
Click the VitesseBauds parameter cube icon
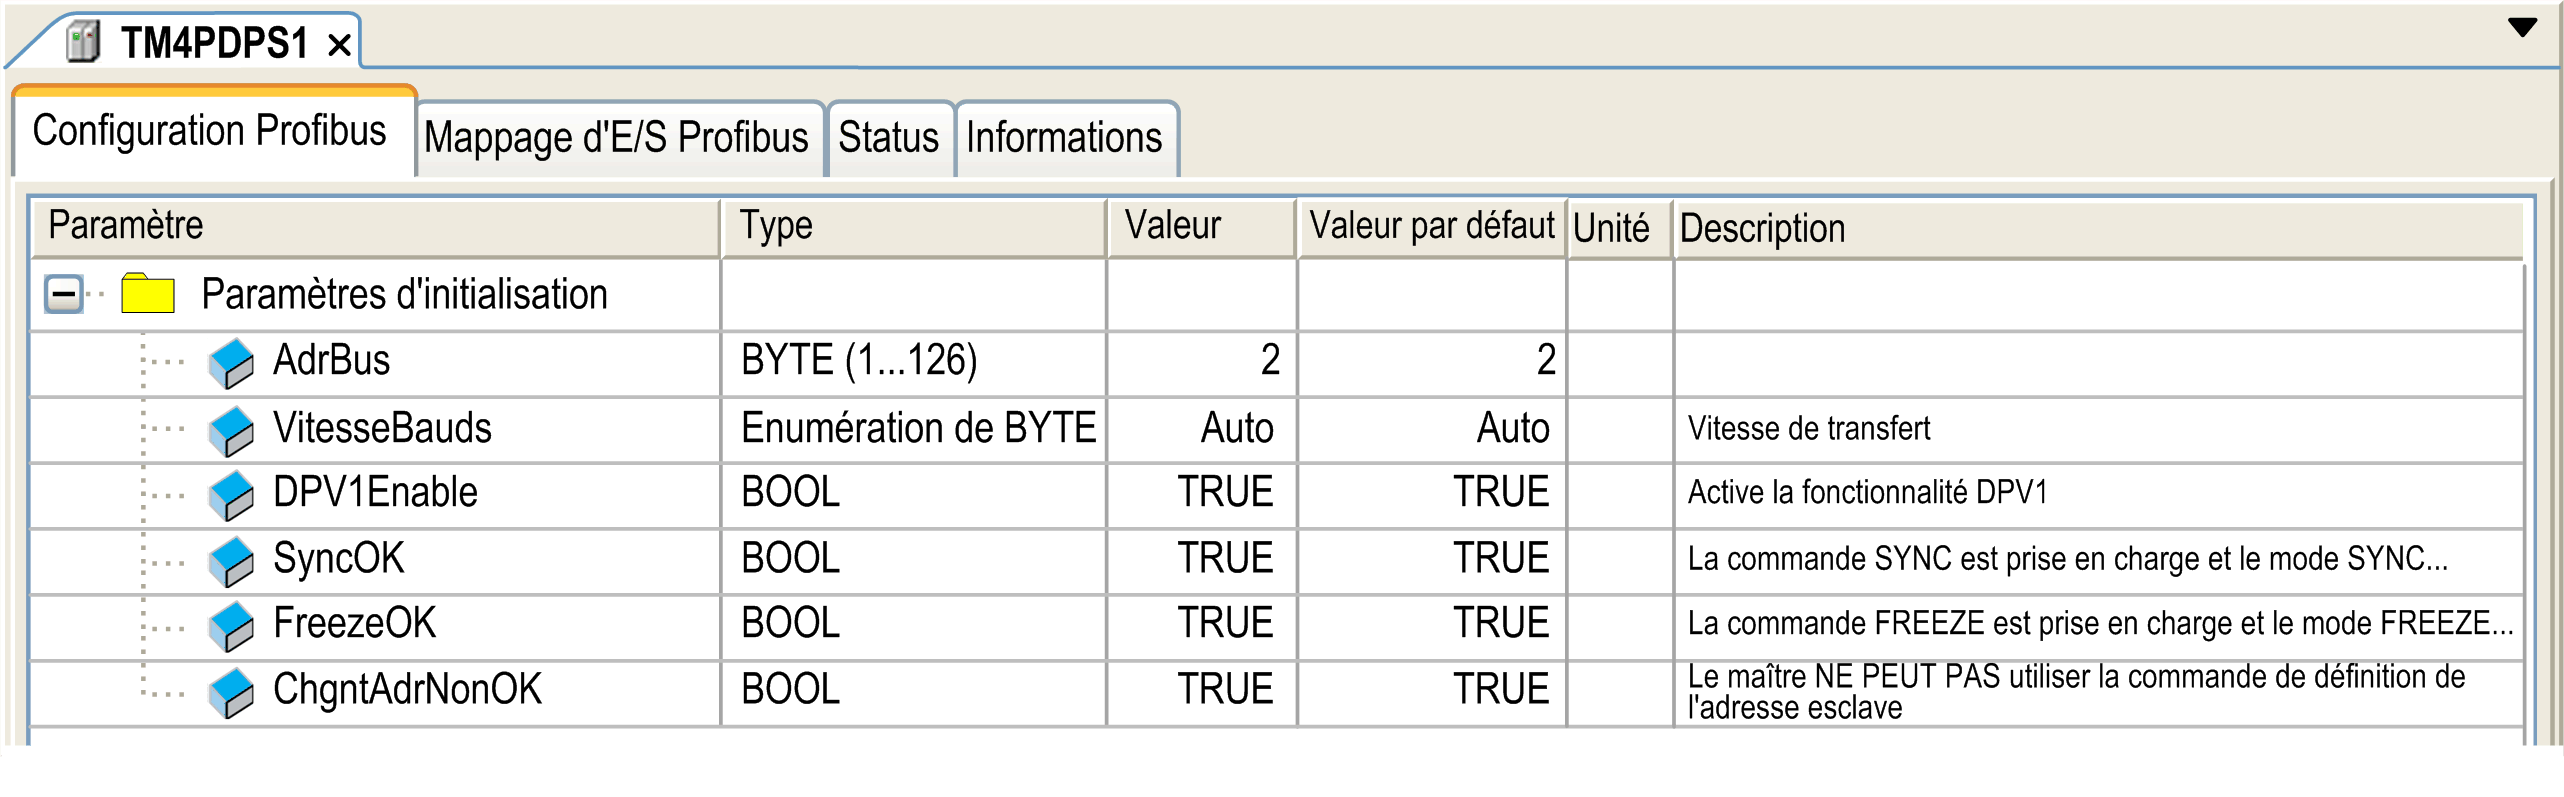231,429
